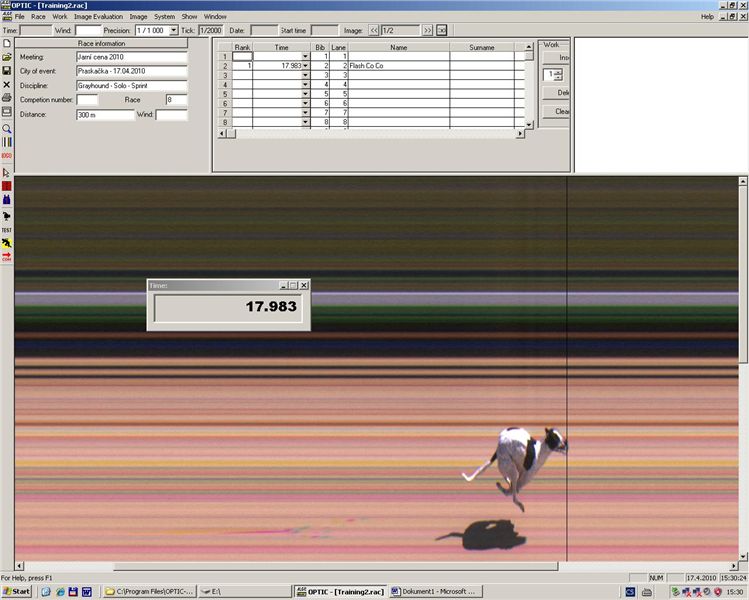Switch to Dokument1 Microsoft Word taskbar button
The image size is (749, 600).
click(436, 591)
